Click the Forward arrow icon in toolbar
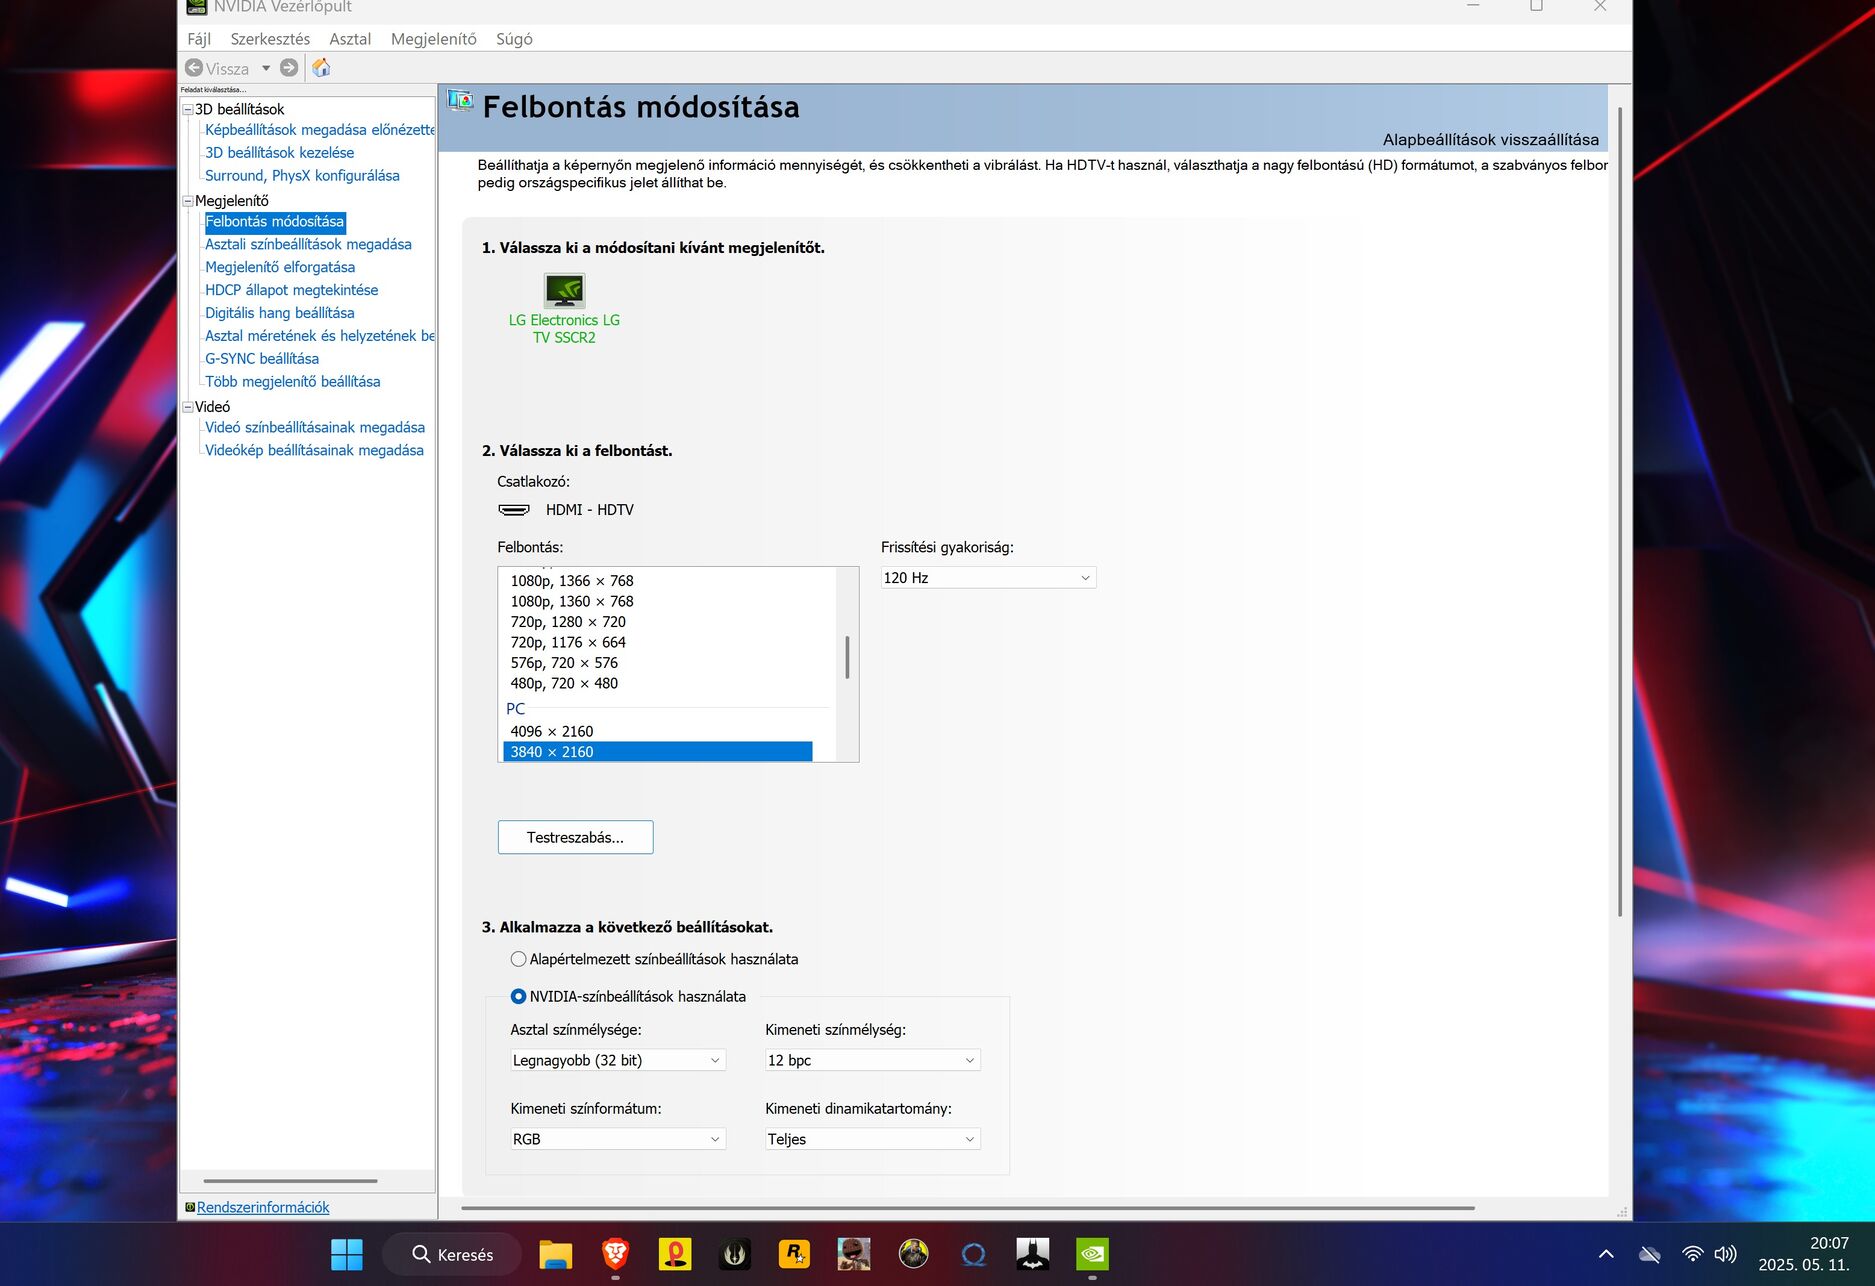This screenshot has height=1286, width=1875. (289, 68)
